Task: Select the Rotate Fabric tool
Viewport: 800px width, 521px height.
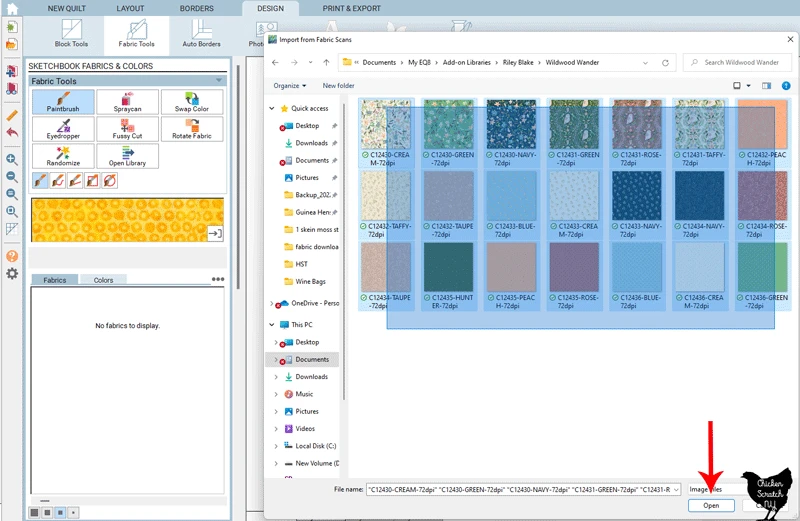Action: click(192, 129)
